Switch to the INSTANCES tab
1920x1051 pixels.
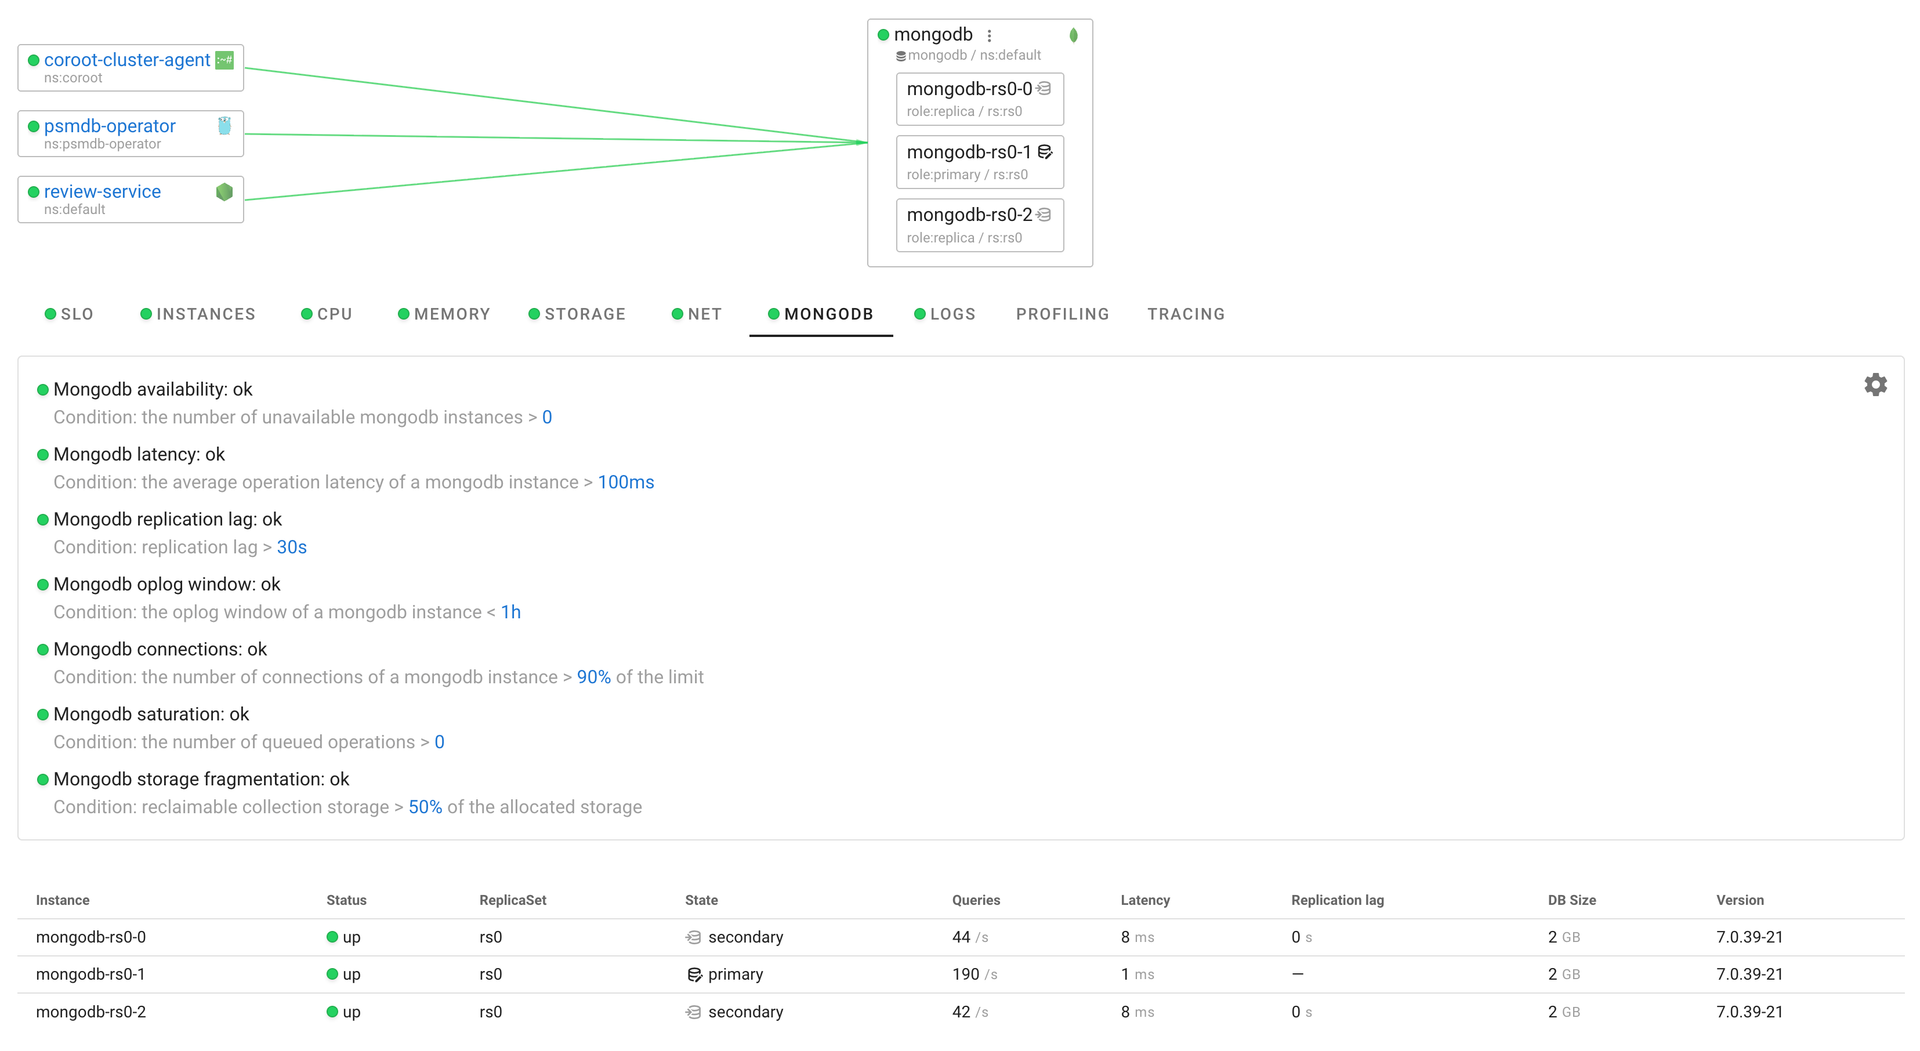(x=198, y=314)
